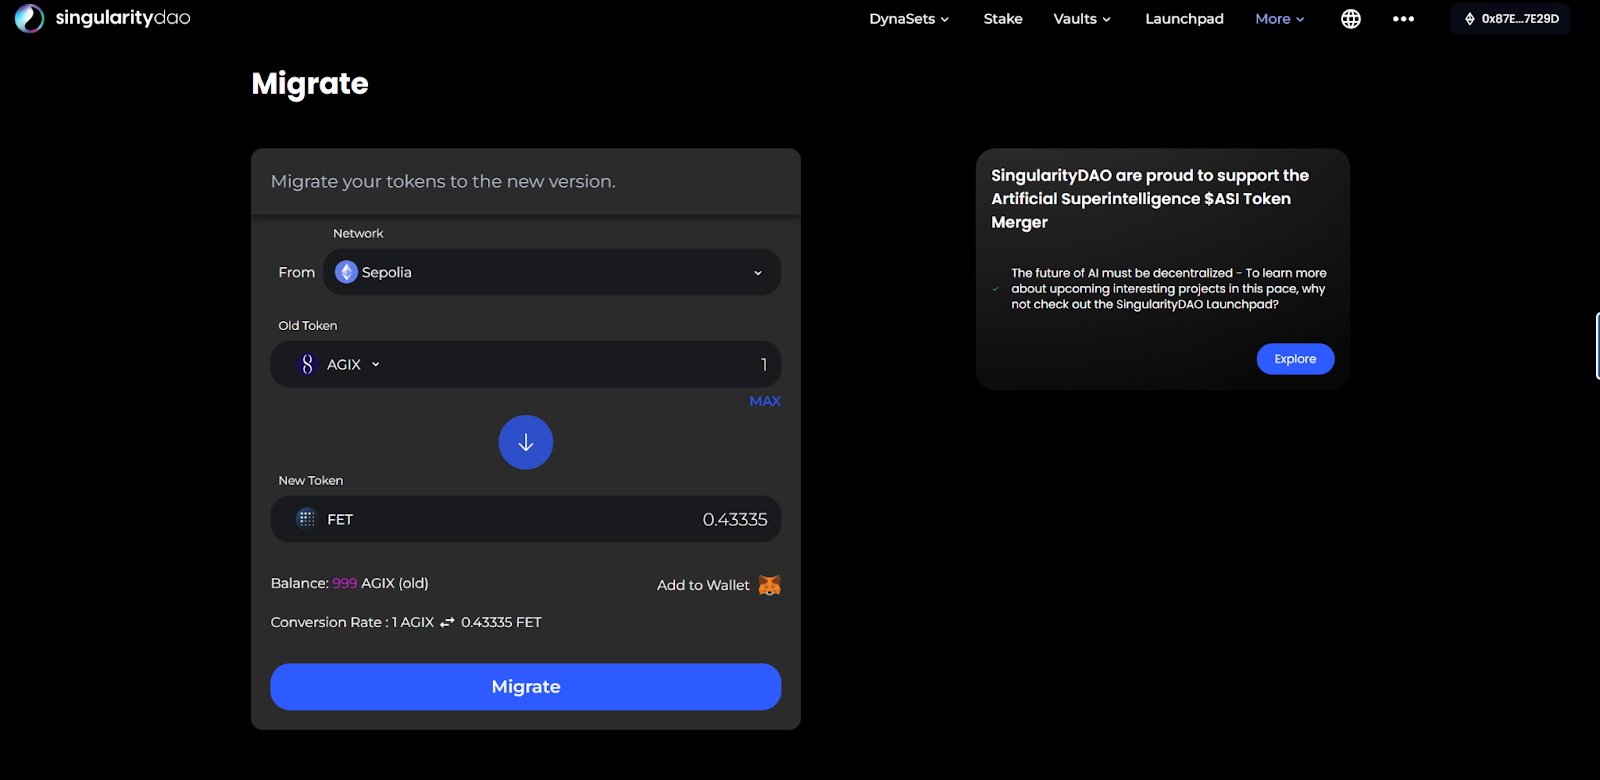The image size is (1600, 780).
Task: Click the 'New Token' label
Action: click(311, 481)
